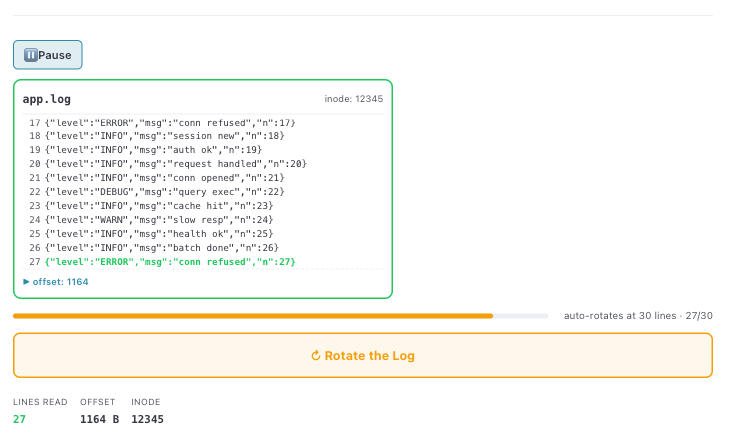734x442 pixels.
Task: Click the Rotate the Log button
Action: pos(362,355)
